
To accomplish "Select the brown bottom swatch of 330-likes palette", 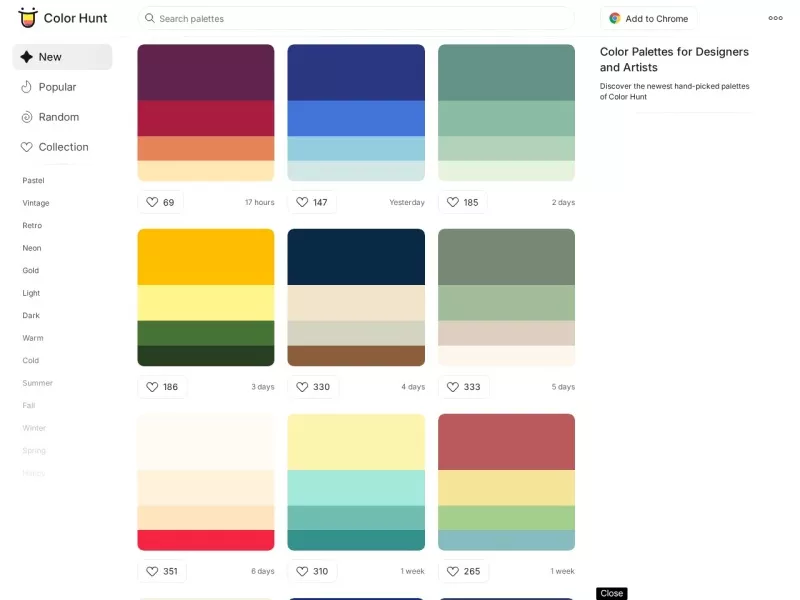I will point(356,356).
